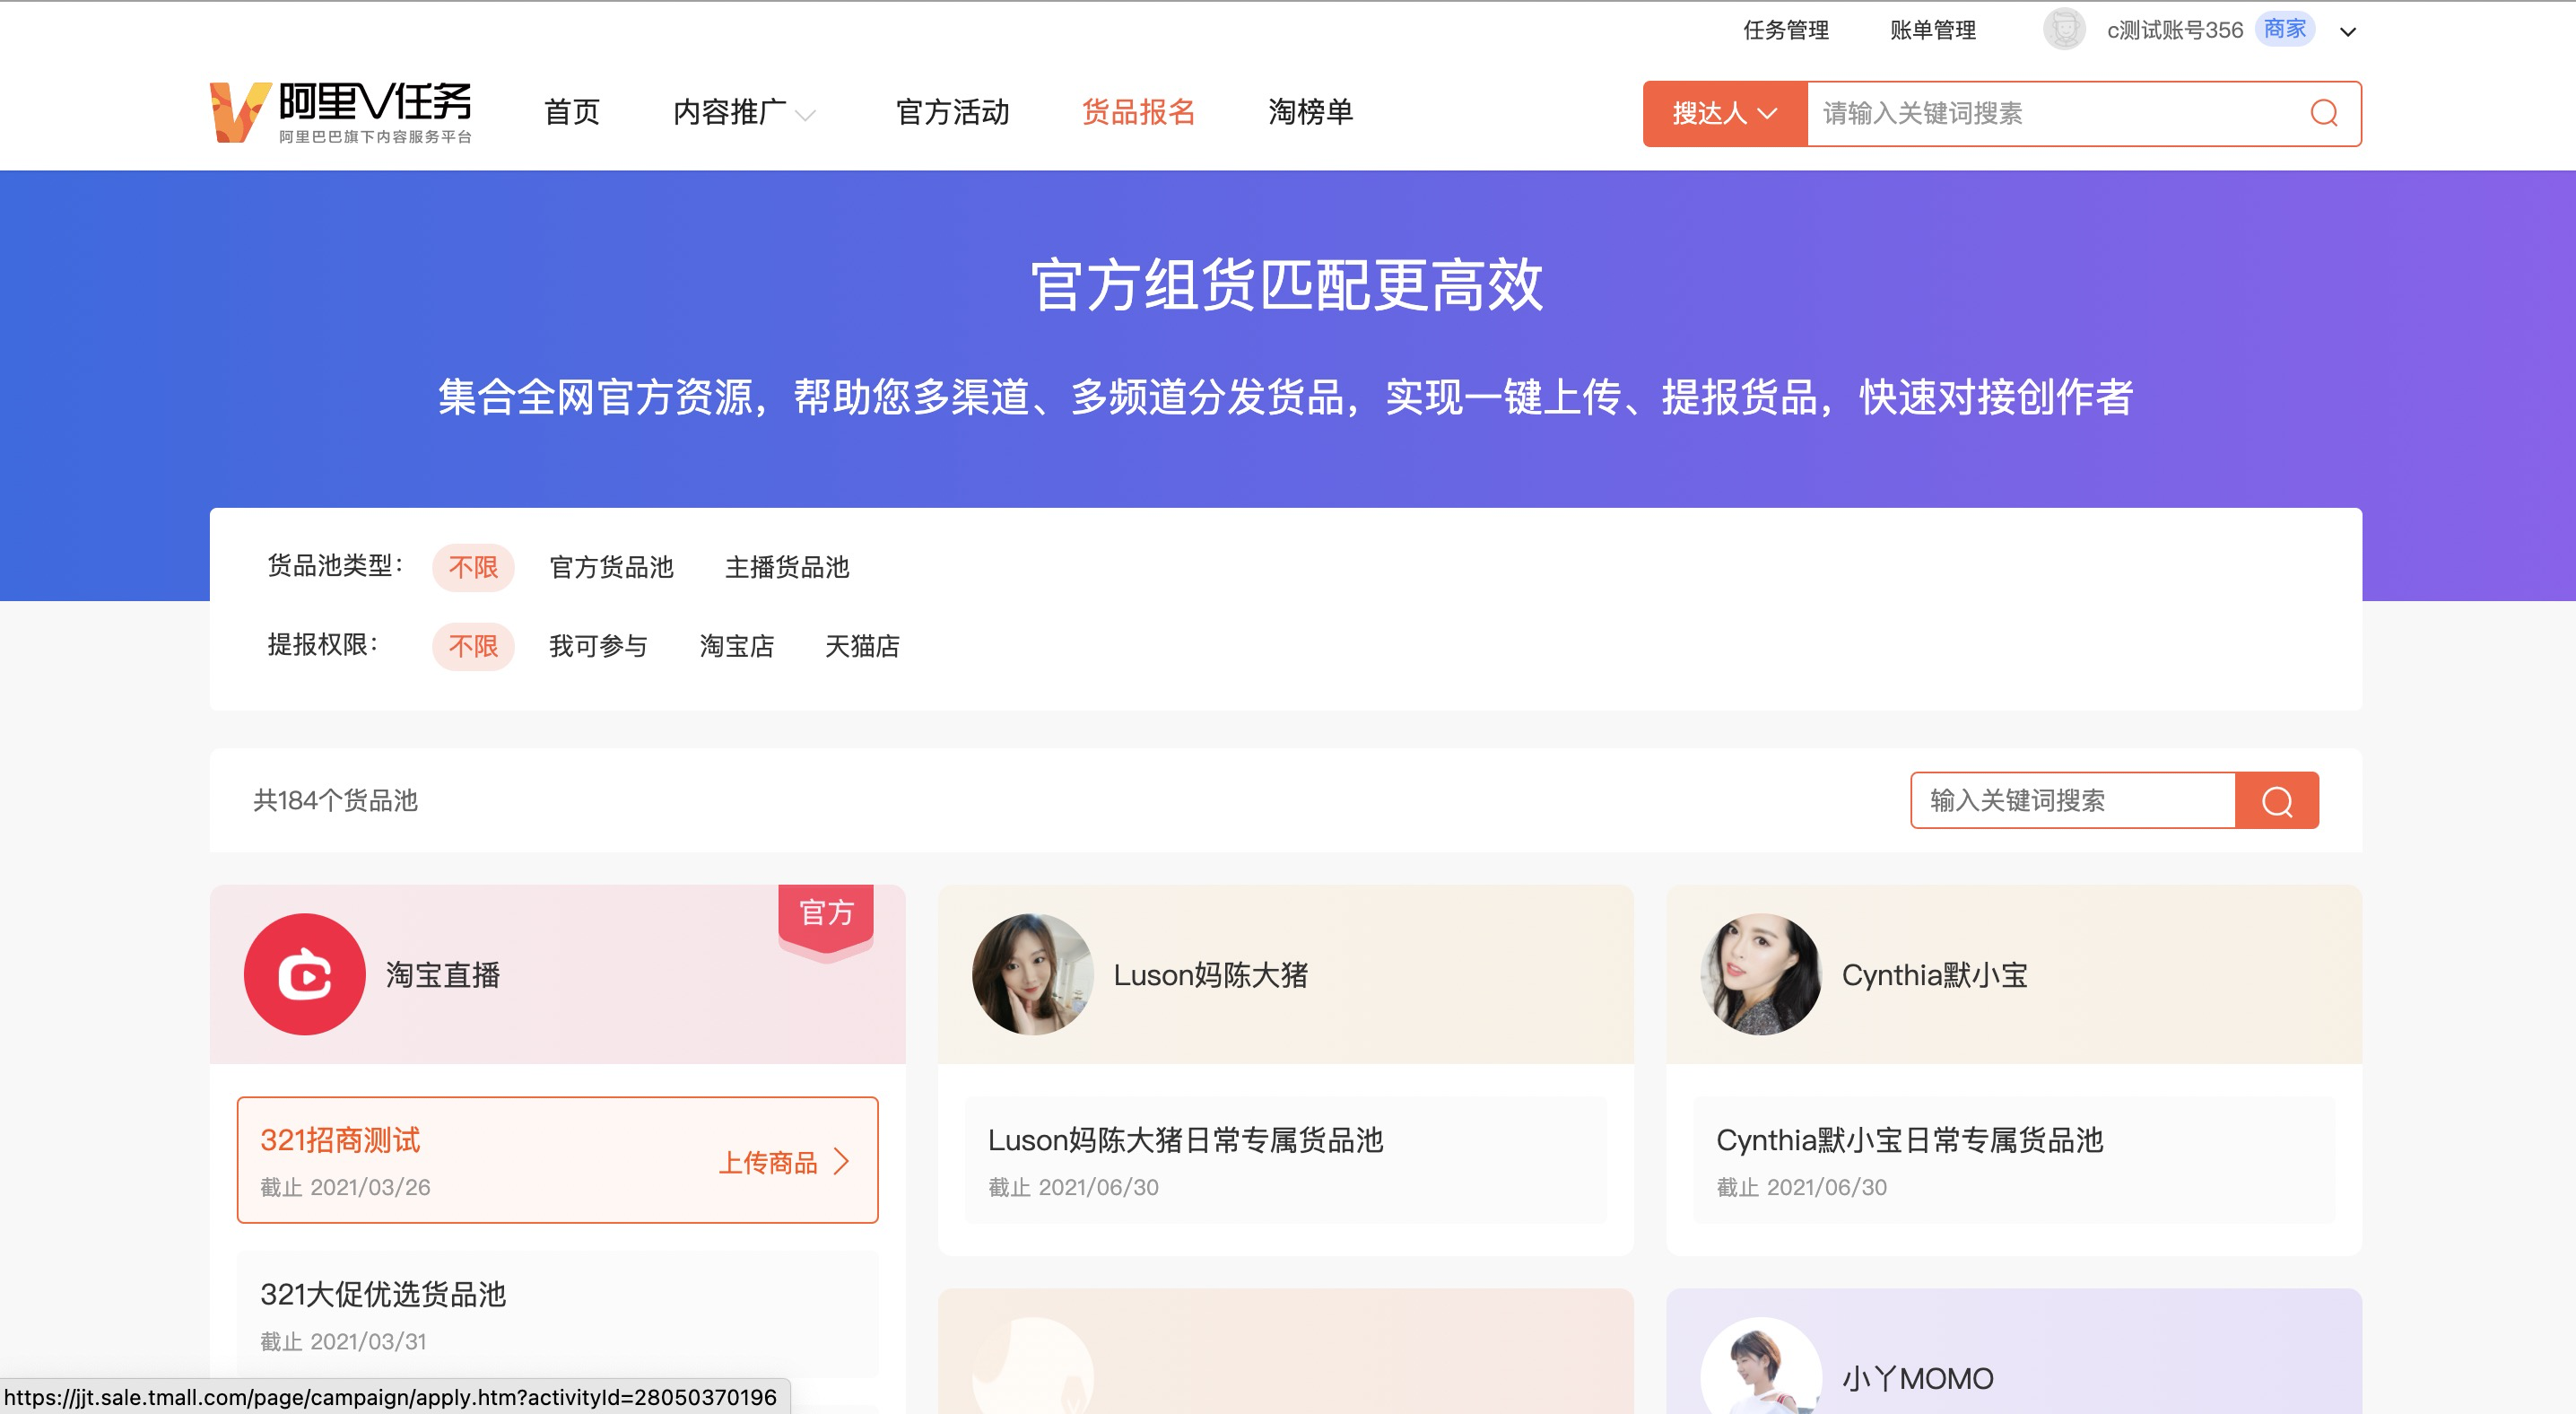
Task: Select 不限 for 货品池类型
Action: 473,567
